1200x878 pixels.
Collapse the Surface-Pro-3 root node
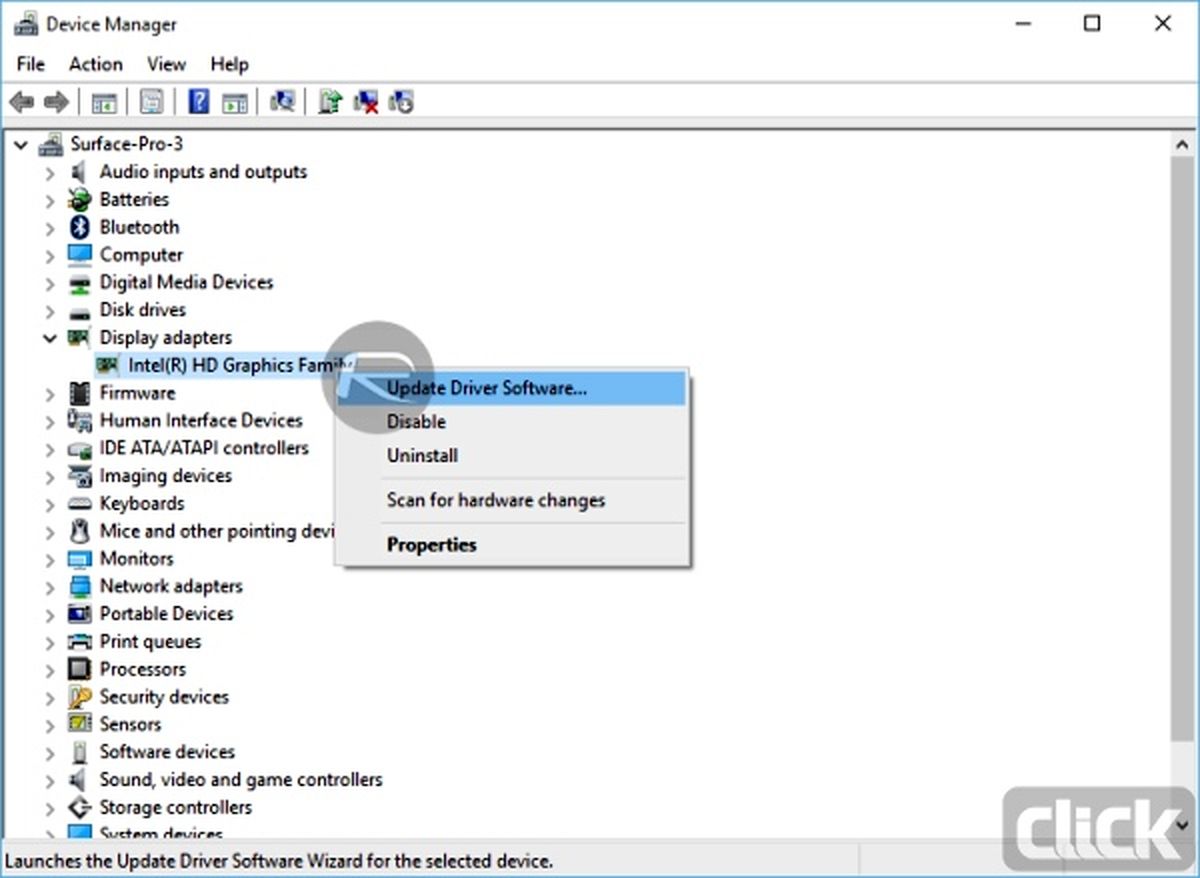[21, 145]
